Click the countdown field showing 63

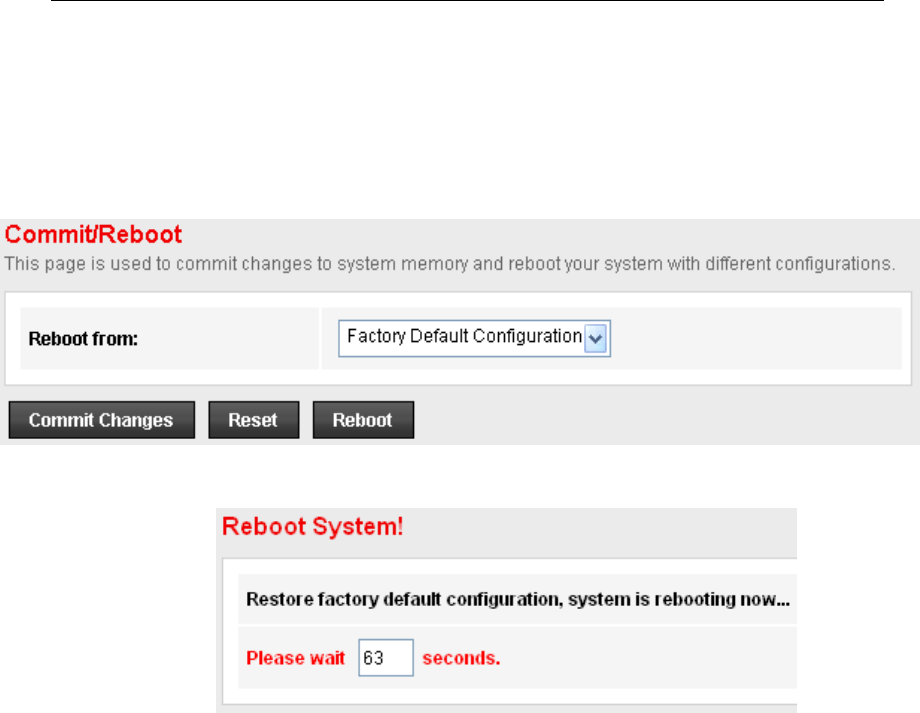pos(385,658)
